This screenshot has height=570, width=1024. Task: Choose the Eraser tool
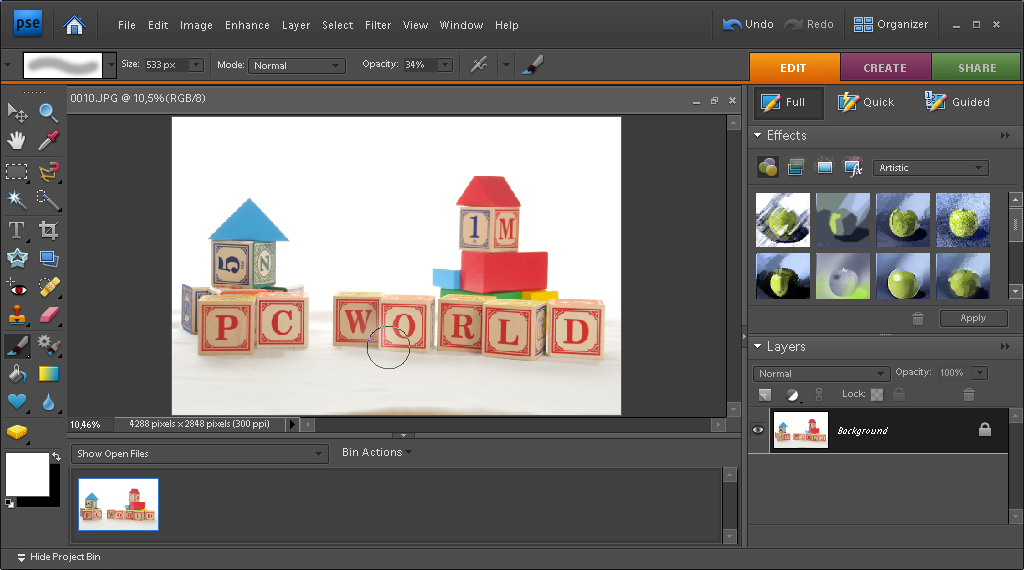[48, 316]
